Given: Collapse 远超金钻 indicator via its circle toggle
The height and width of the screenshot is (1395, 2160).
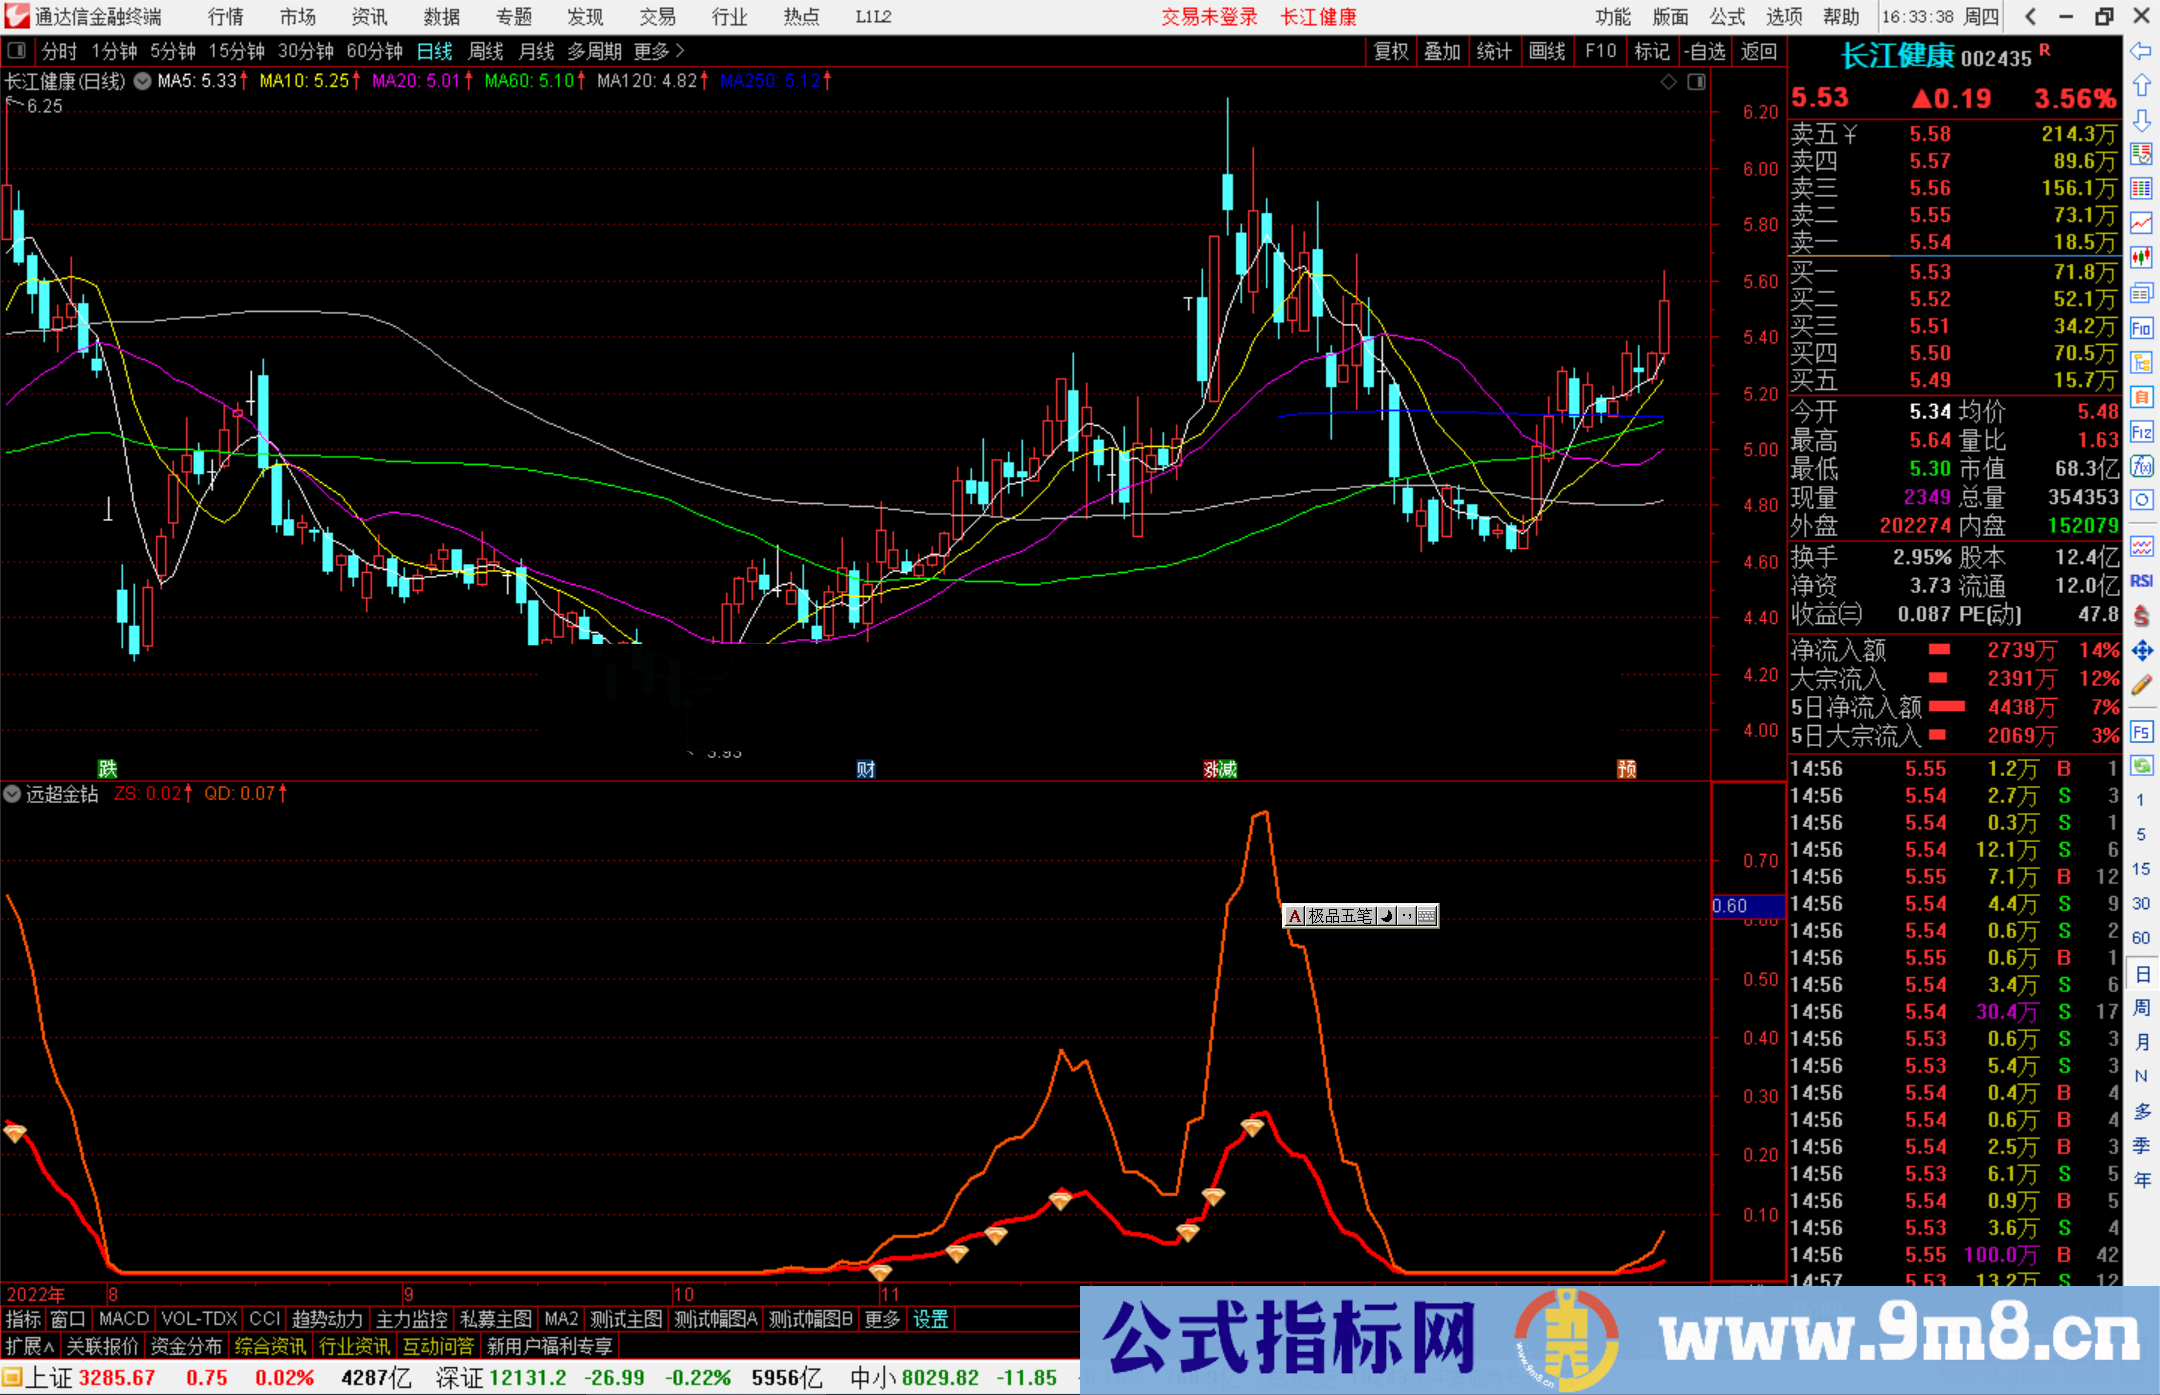Looking at the screenshot, I should coord(12,793).
